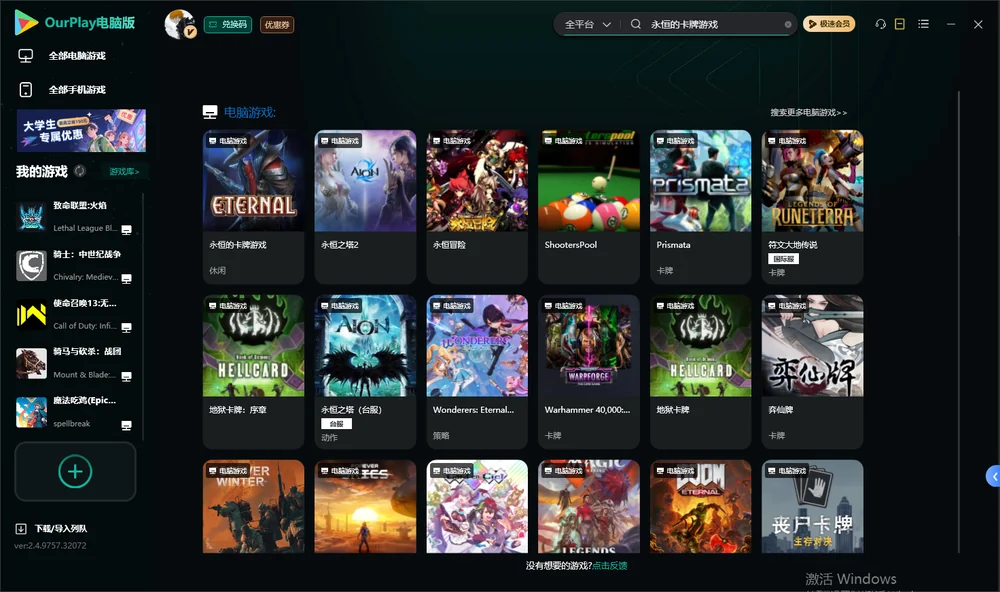
Task: Open the 游戏库> link
Action: click(124, 172)
